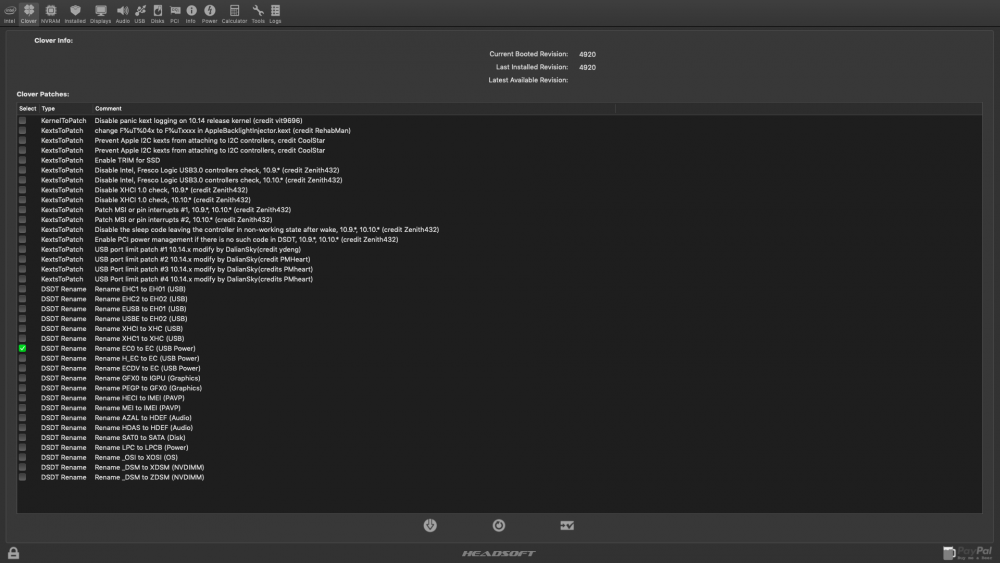Viewport: 1000px width, 563px height.
Task: Select 'Patch MSI or pin interrupts #1' row
Action: point(499,210)
